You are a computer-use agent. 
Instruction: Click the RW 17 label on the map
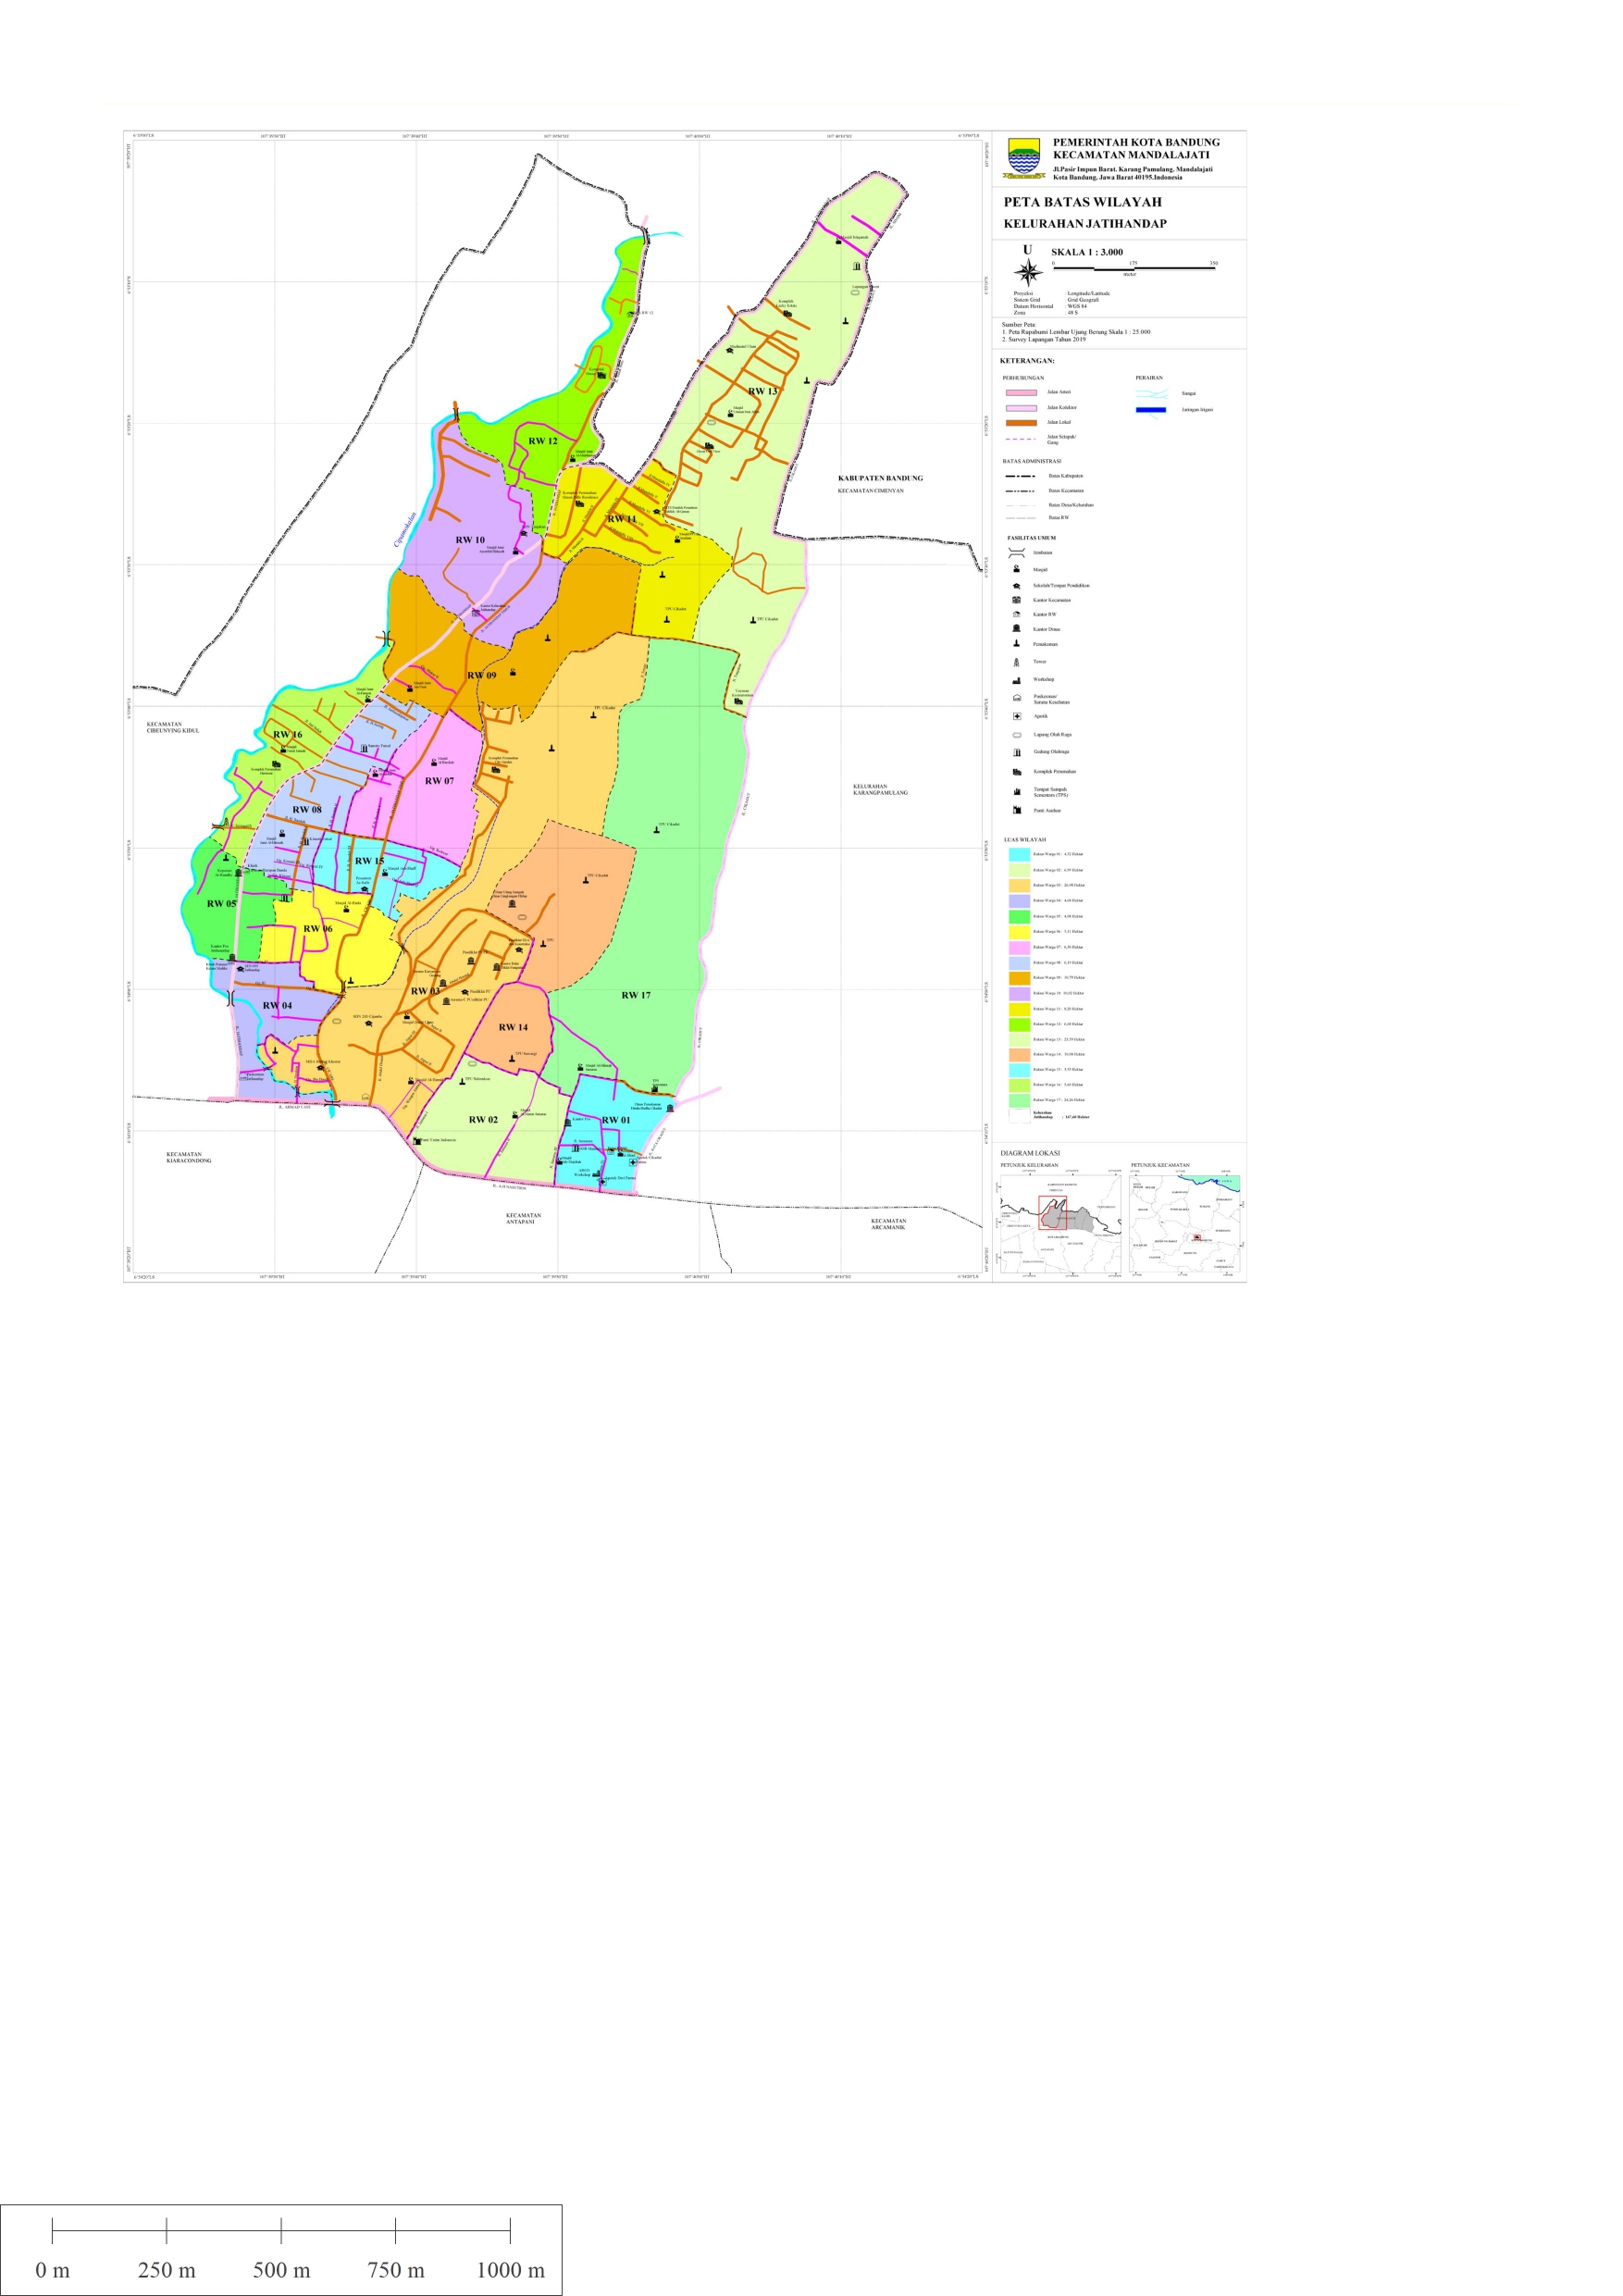click(x=635, y=995)
